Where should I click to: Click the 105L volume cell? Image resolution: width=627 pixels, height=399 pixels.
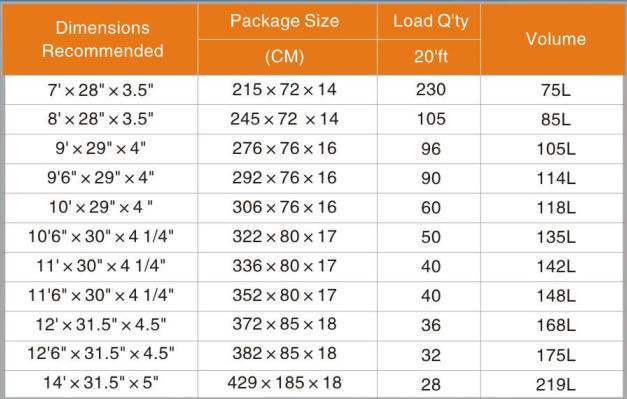554,149
